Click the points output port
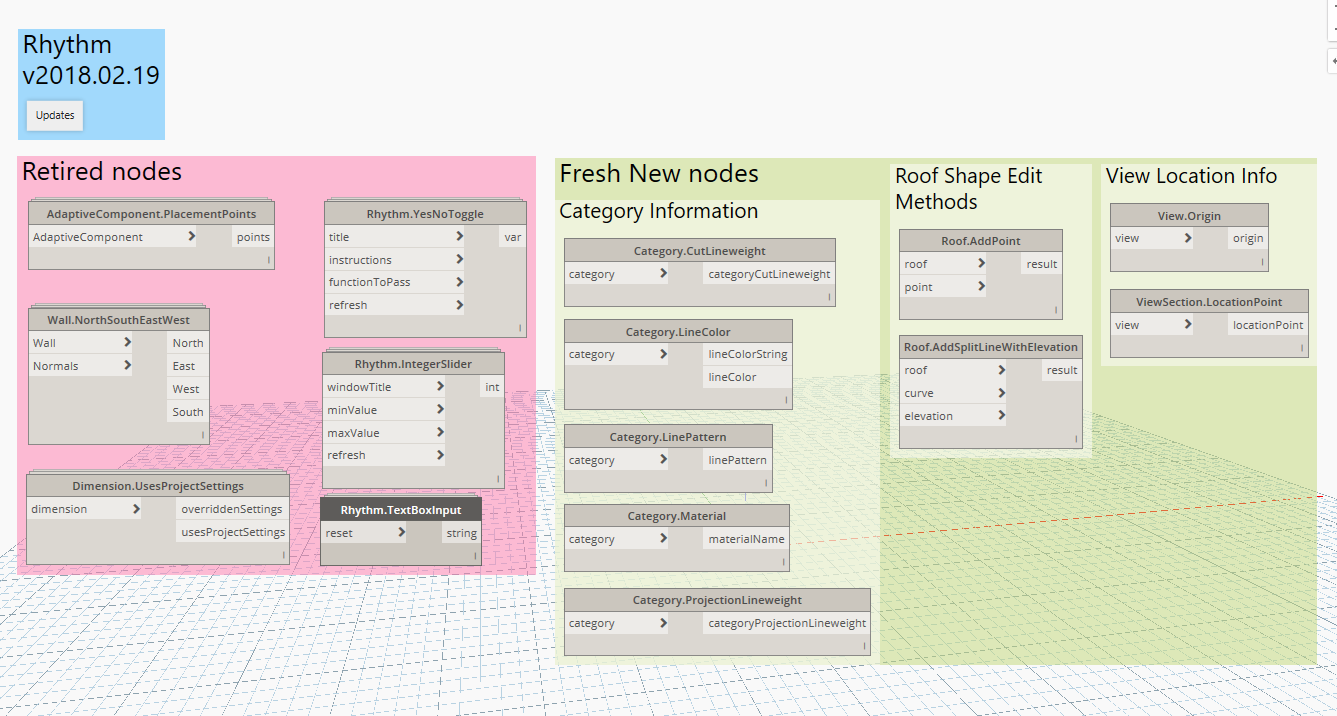 pyautogui.click(x=253, y=237)
